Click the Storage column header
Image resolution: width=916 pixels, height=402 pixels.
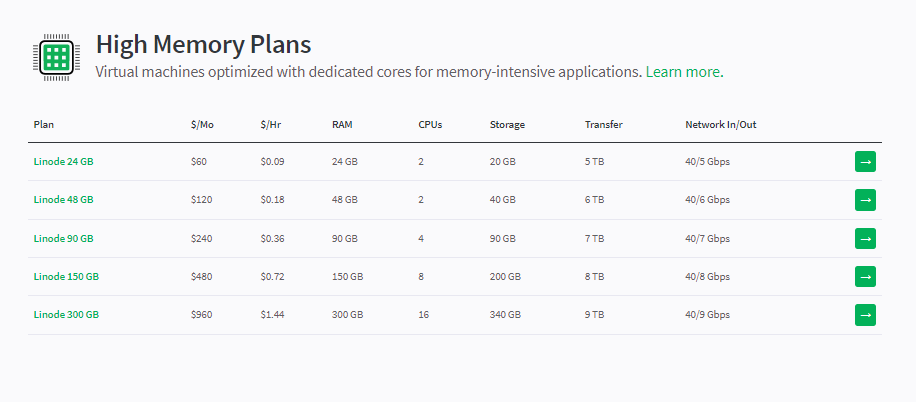point(507,124)
